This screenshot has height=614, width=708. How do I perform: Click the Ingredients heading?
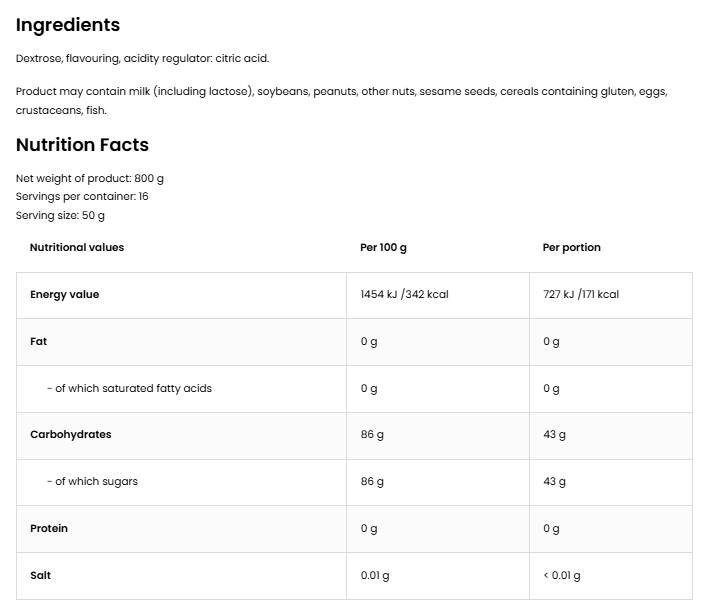67,25
